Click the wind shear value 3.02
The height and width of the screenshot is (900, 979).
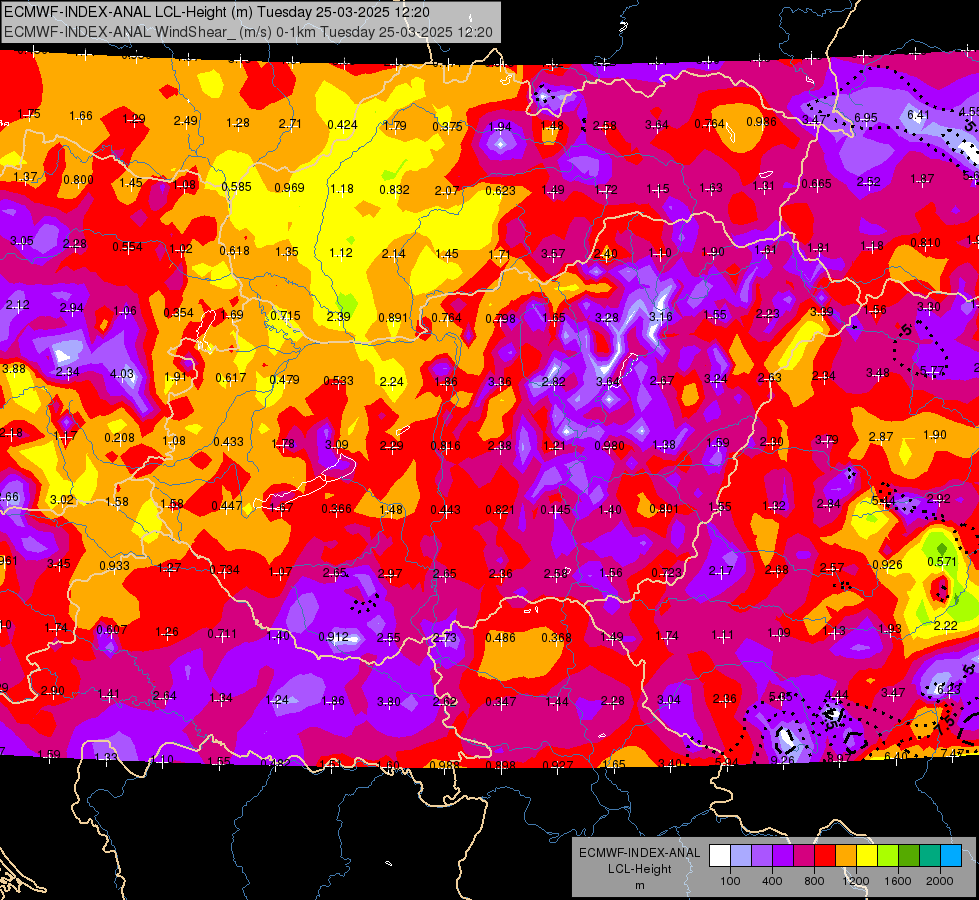pyautogui.click(x=62, y=500)
